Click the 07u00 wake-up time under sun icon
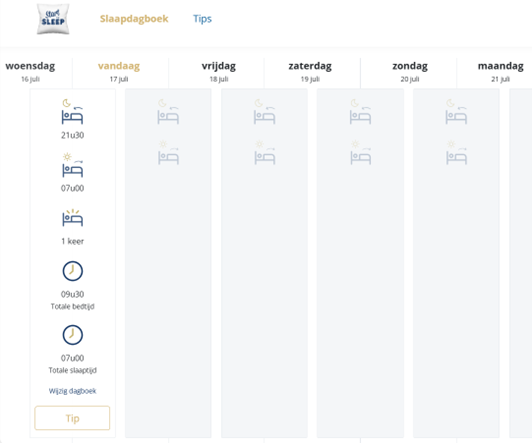 pos(73,188)
